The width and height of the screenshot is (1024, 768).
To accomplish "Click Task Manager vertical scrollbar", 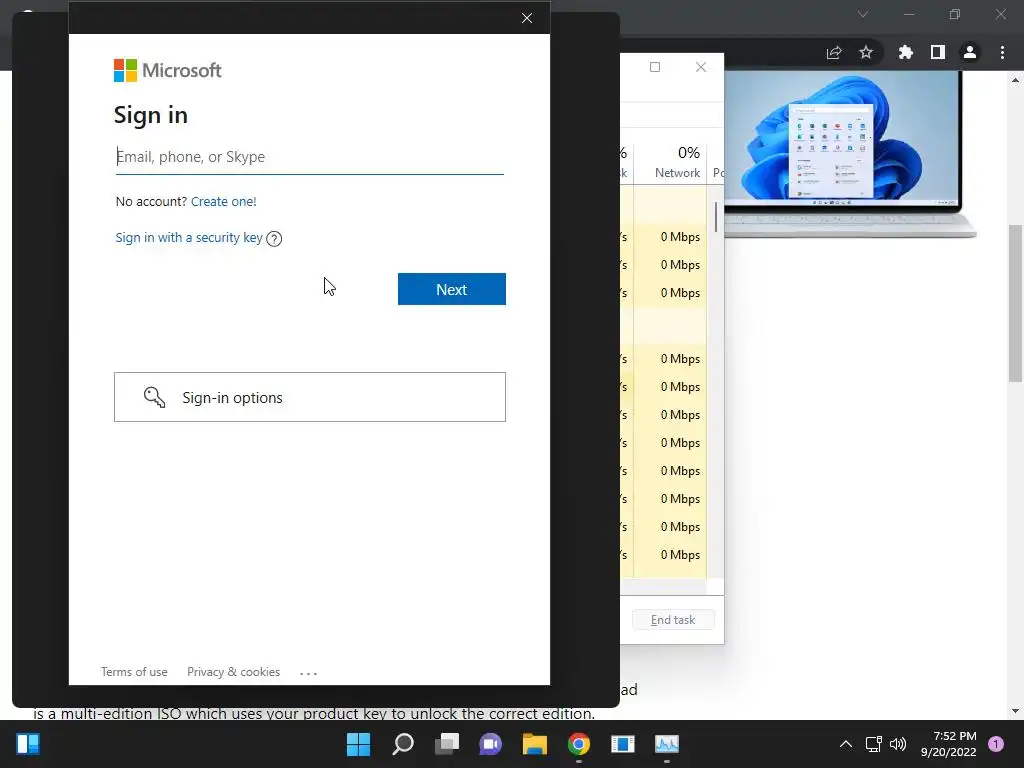I will coord(716,217).
